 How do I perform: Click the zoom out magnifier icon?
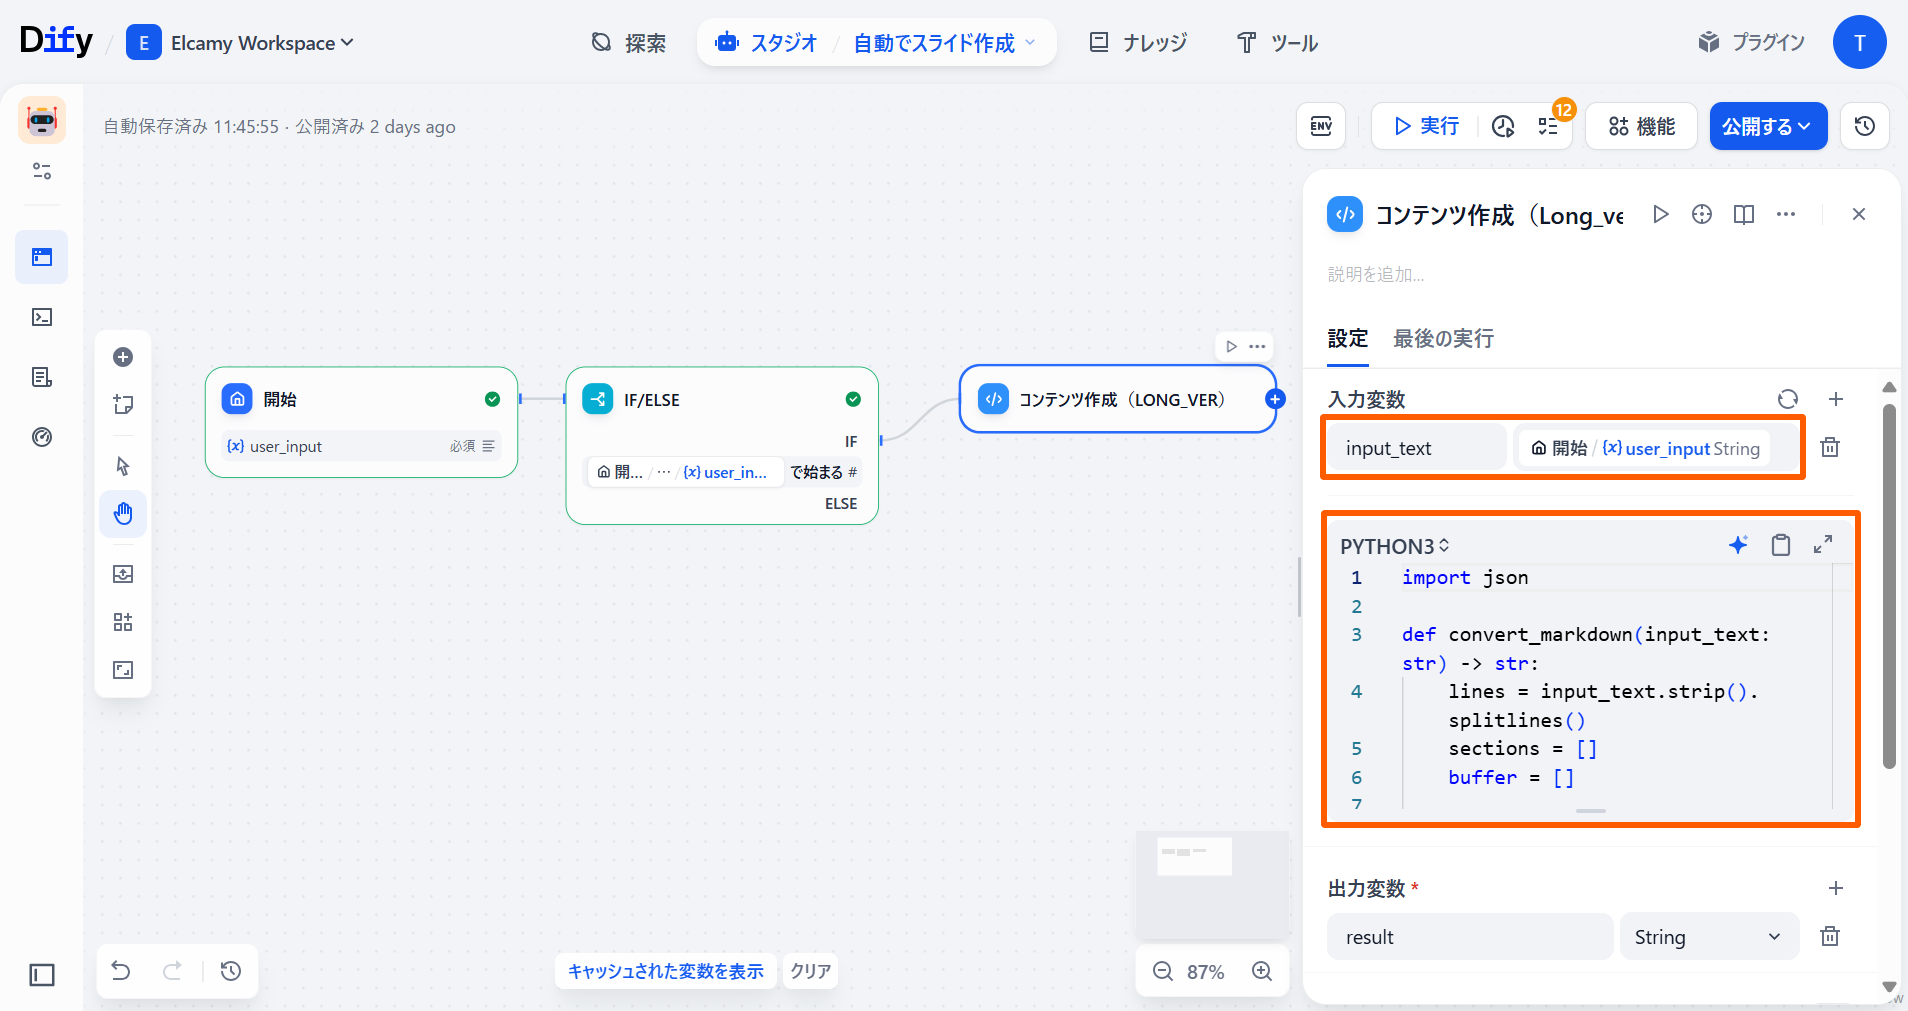click(1162, 971)
